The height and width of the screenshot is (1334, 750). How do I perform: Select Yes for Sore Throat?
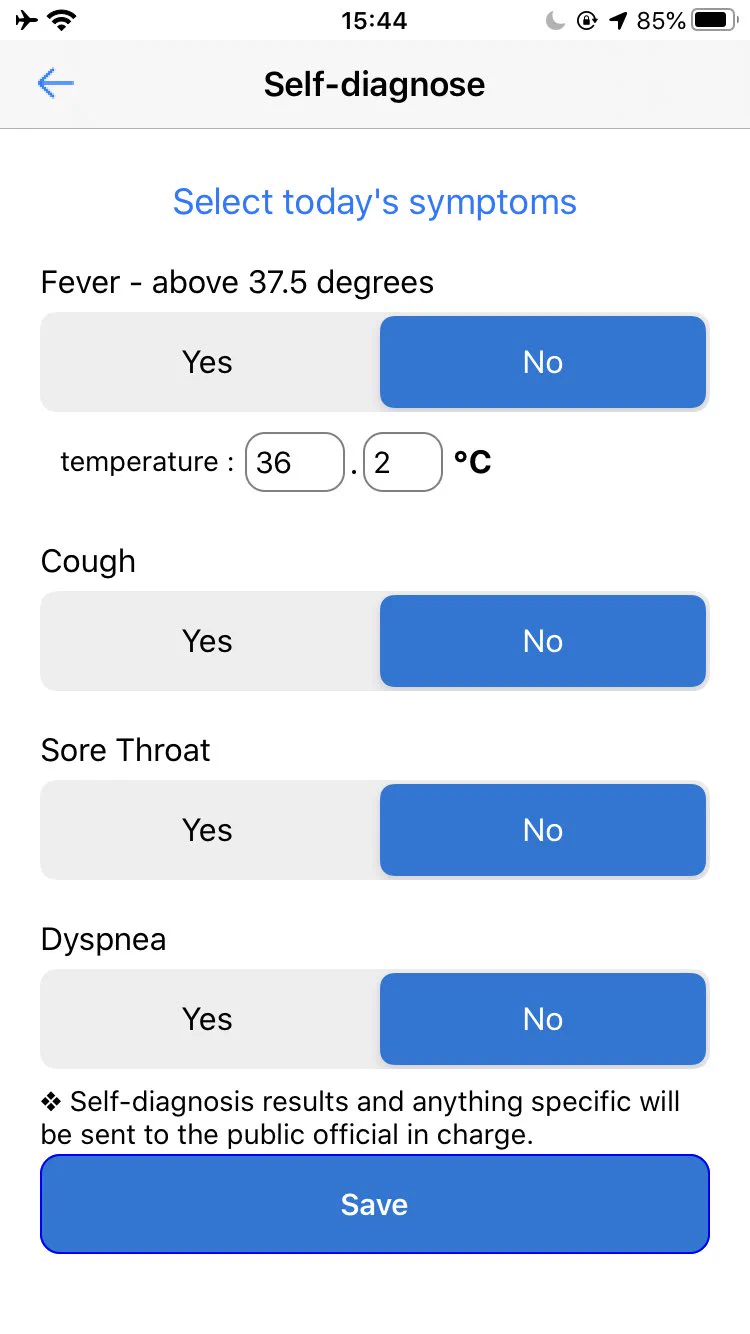point(208,830)
